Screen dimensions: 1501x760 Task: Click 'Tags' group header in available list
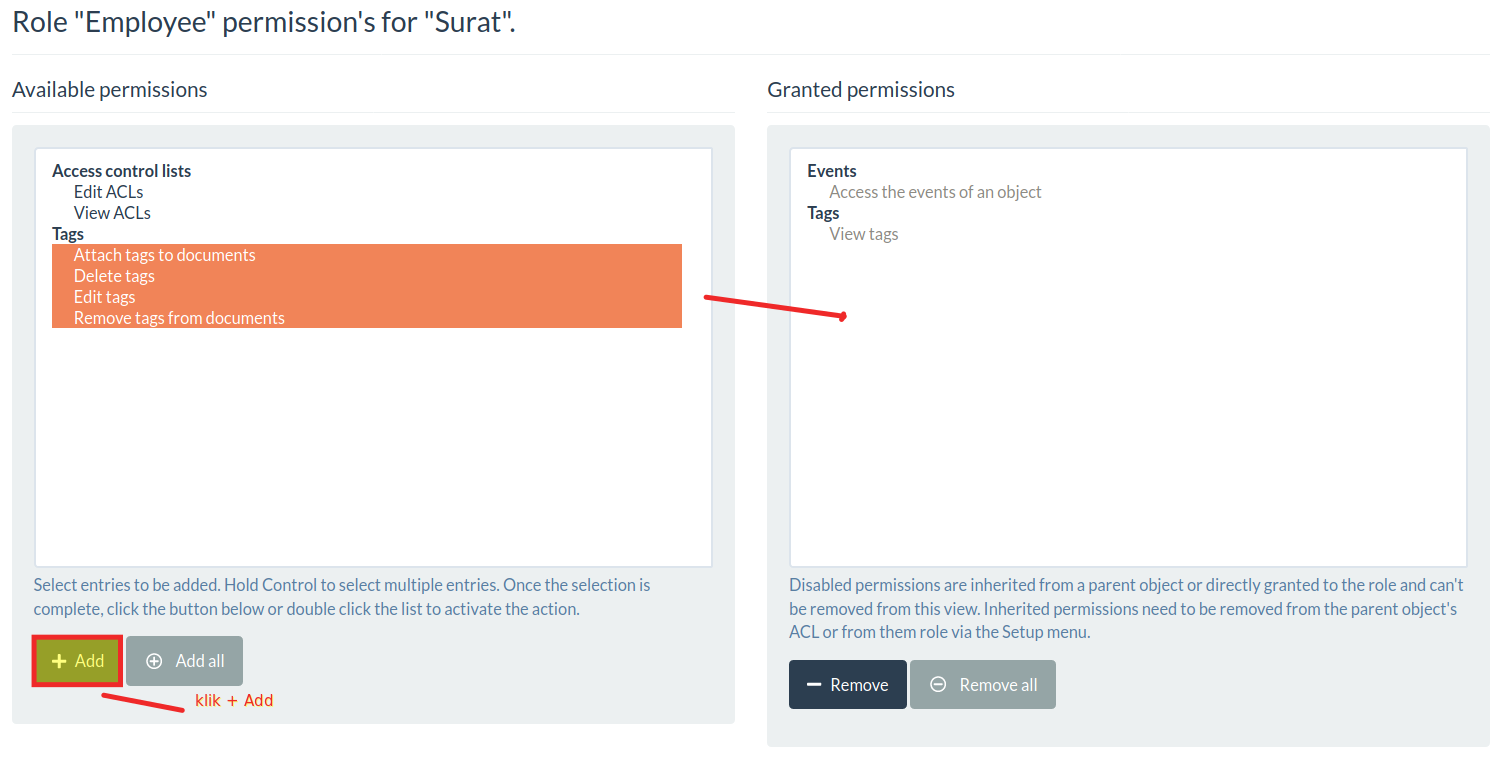coord(68,234)
